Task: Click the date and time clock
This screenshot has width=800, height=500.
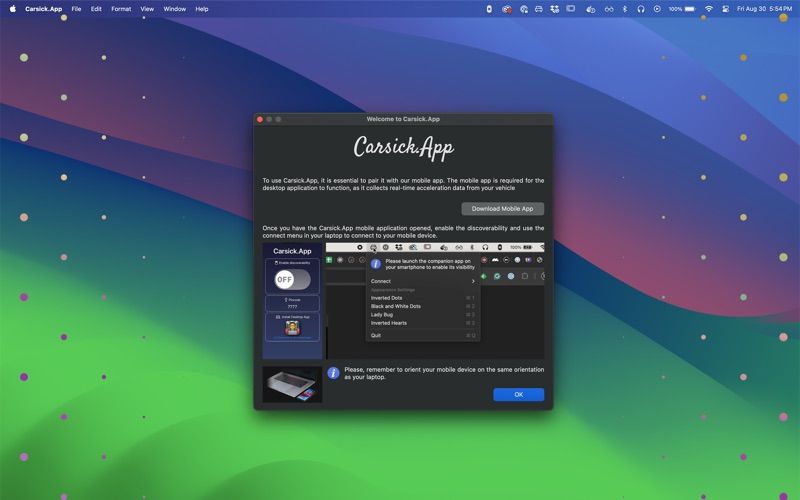Action: (764, 9)
